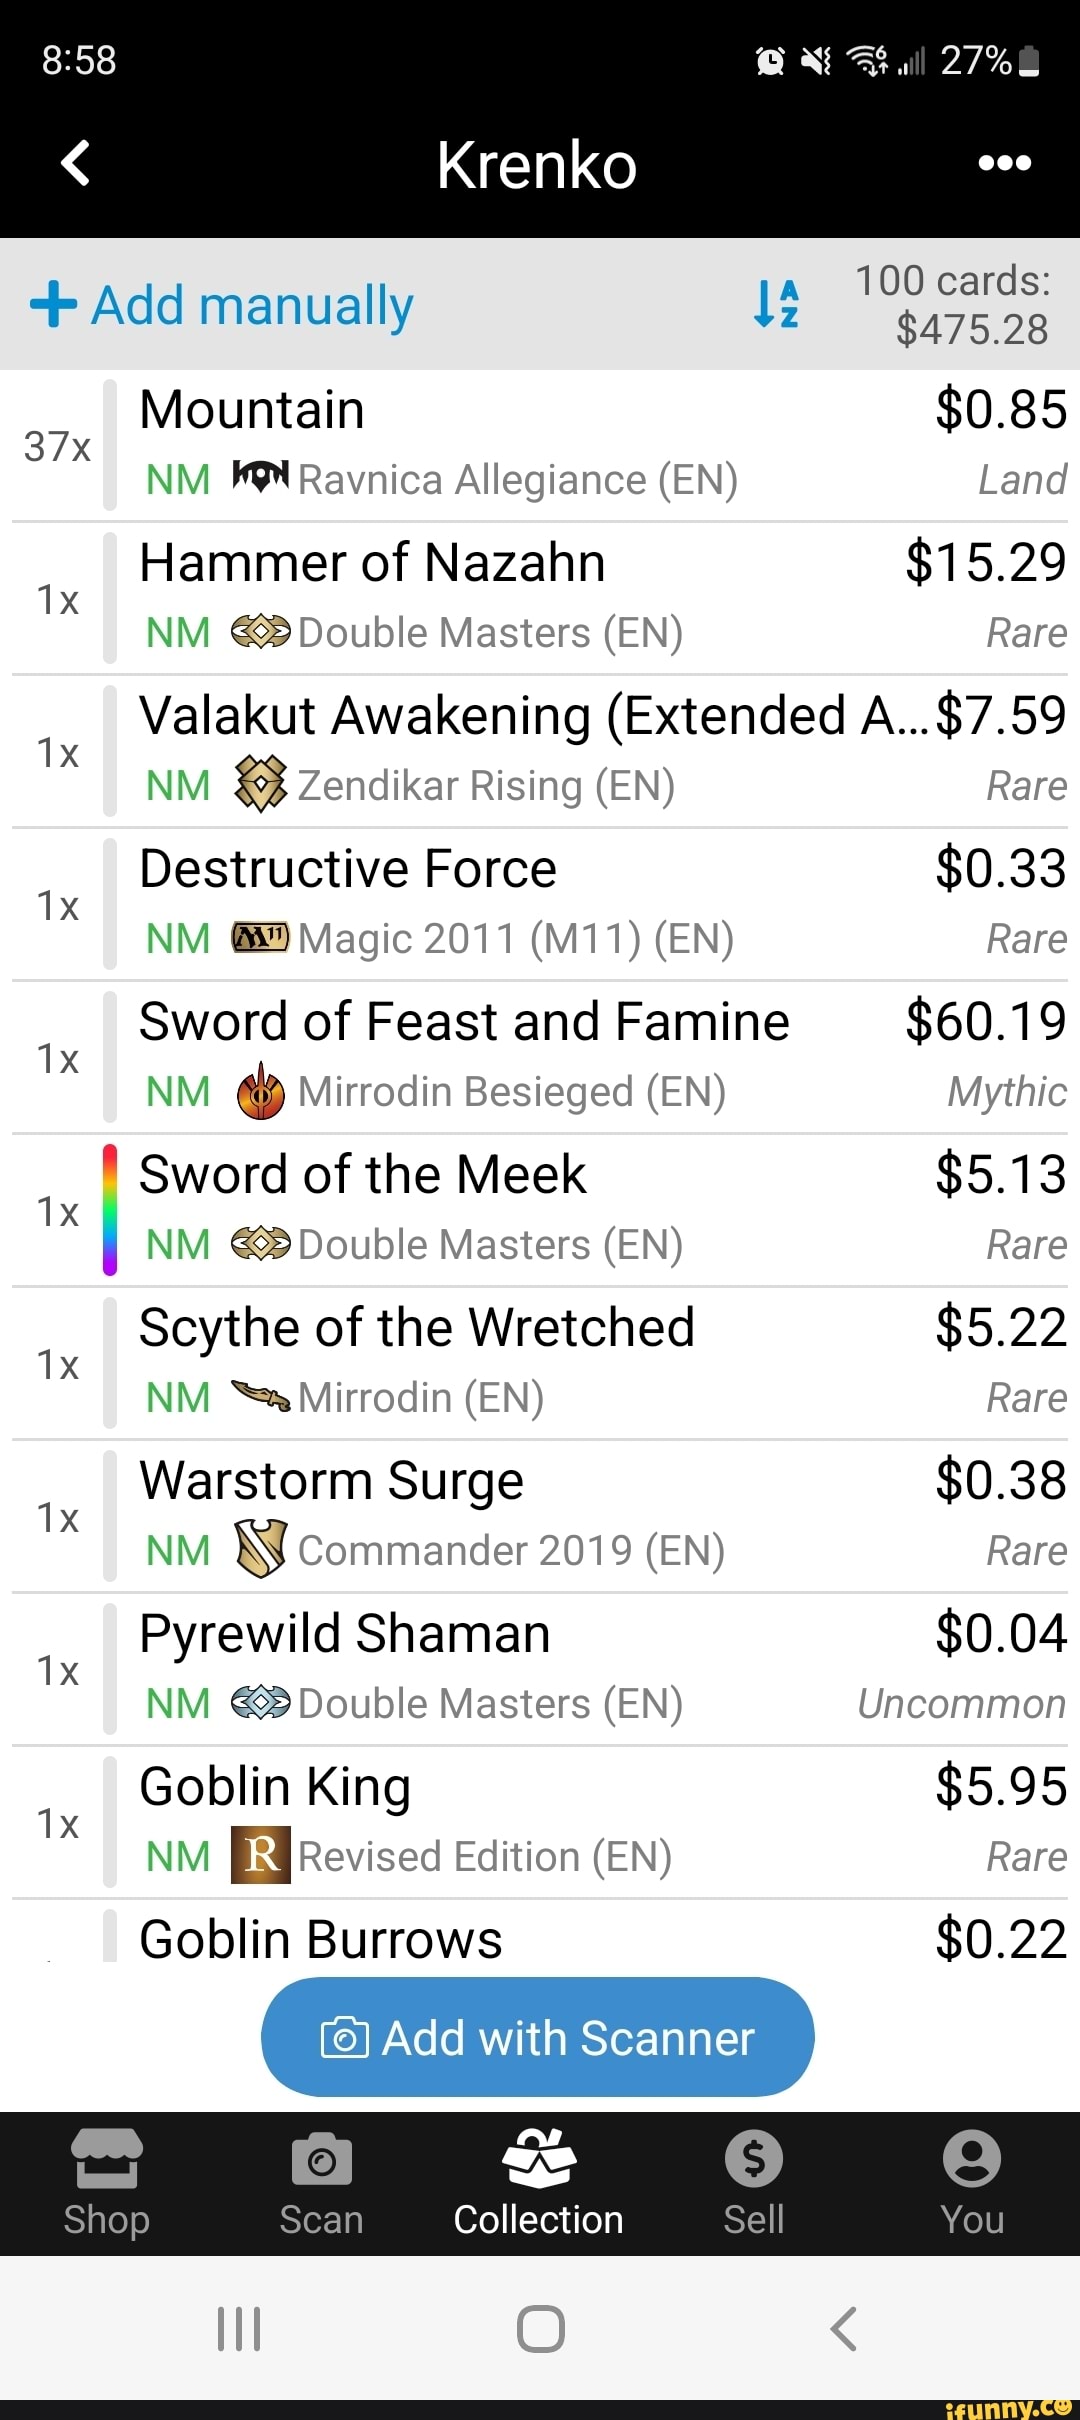
Task: Tap the back arrow in the header
Action: pyautogui.click(x=76, y=163)
